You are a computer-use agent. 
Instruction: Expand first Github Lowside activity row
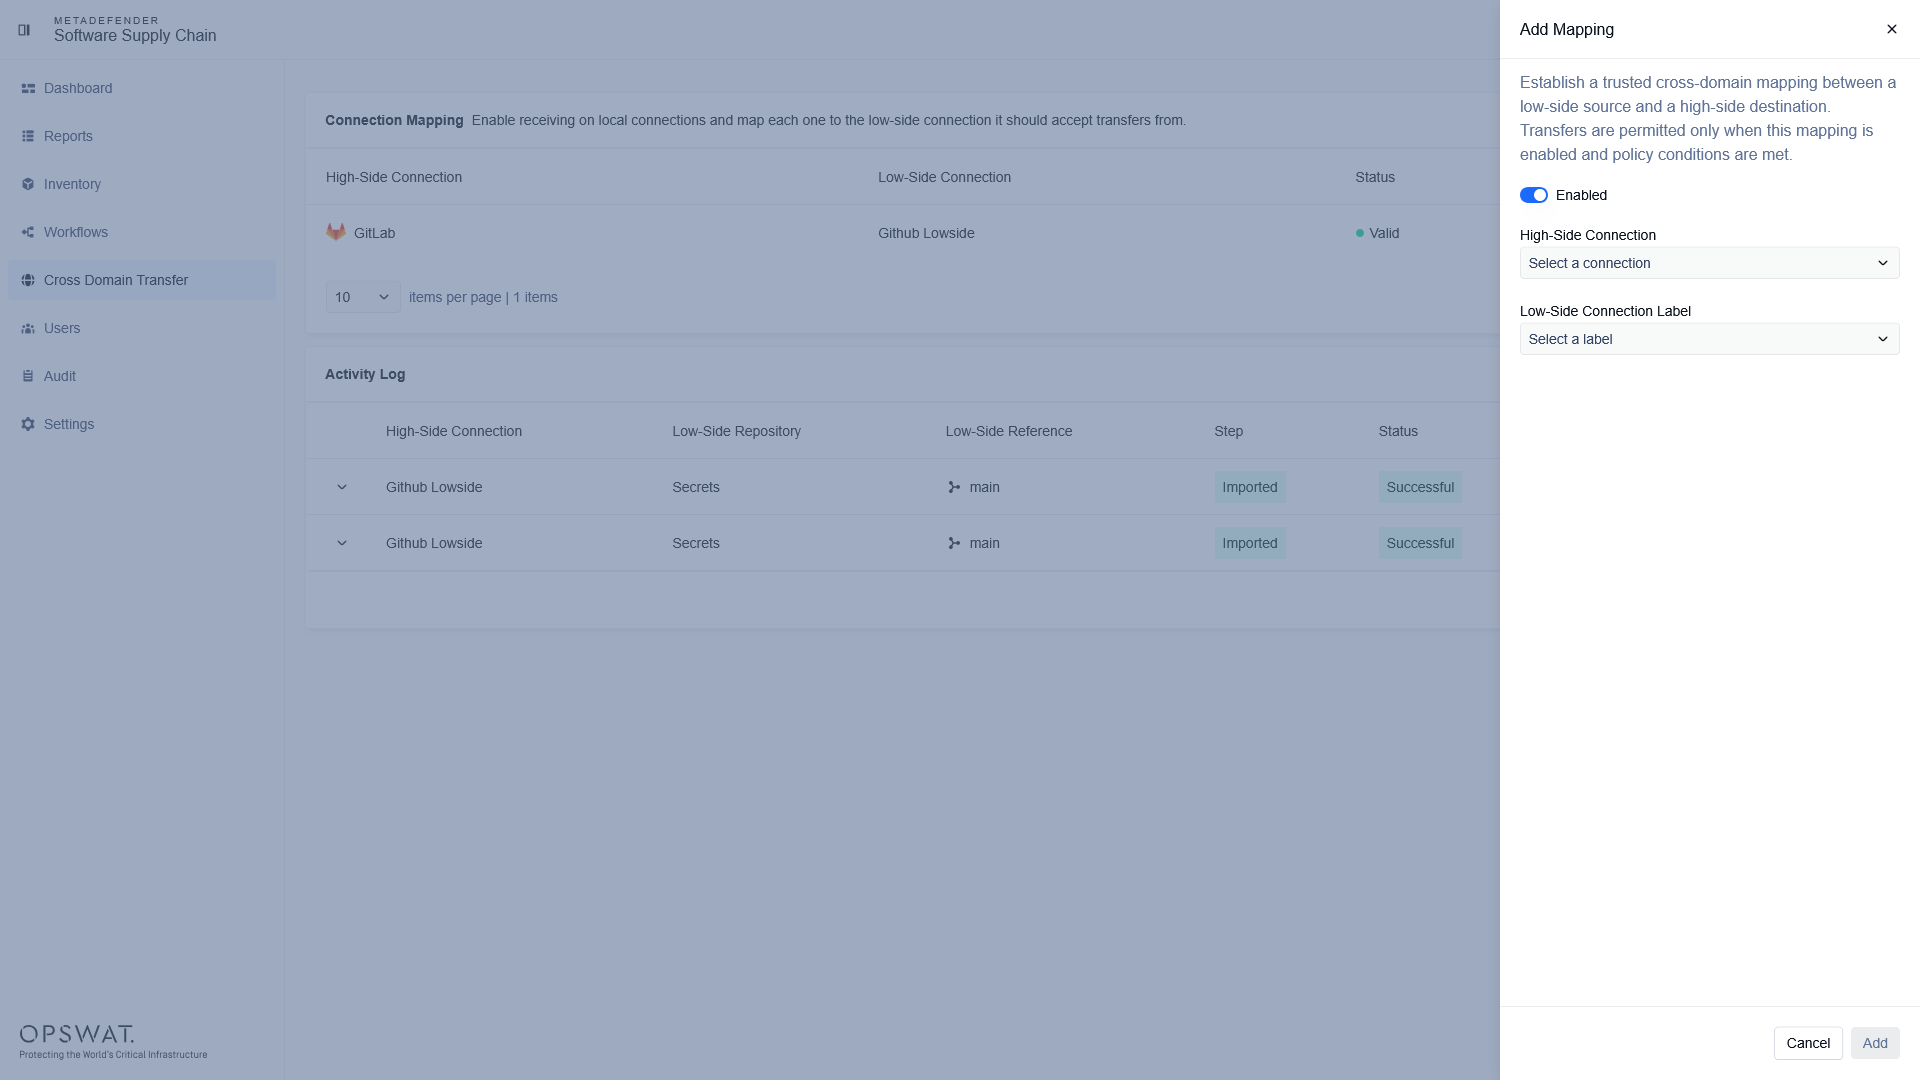[x=342, y=488]
